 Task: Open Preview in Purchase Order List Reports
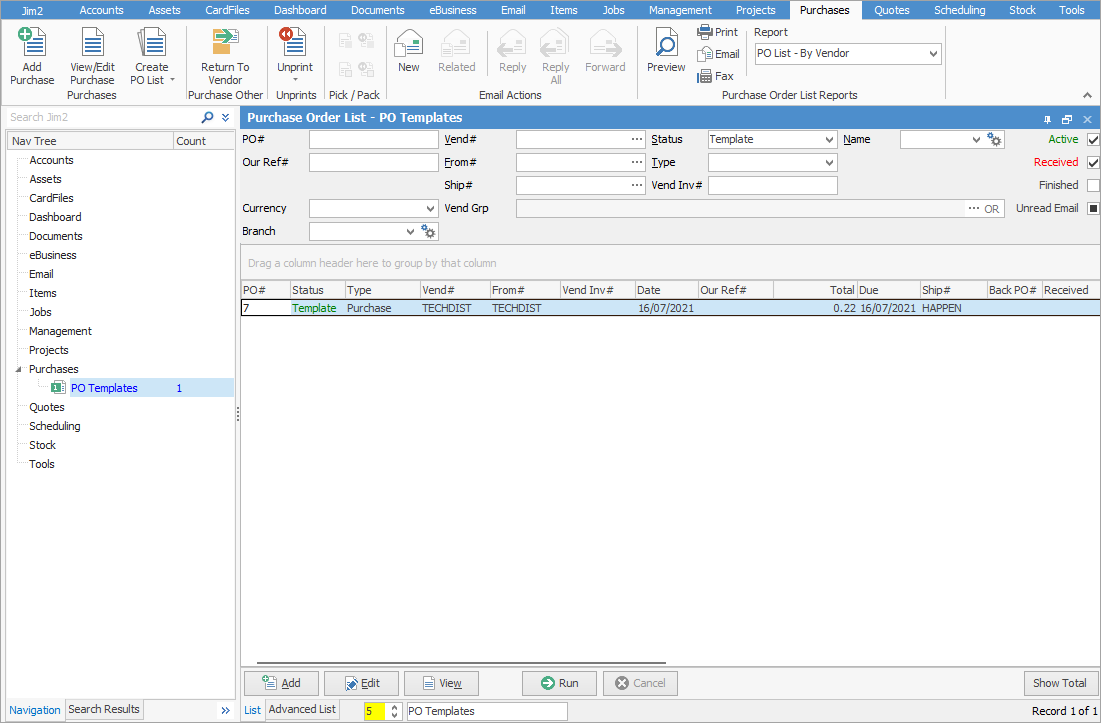point(665,50)
